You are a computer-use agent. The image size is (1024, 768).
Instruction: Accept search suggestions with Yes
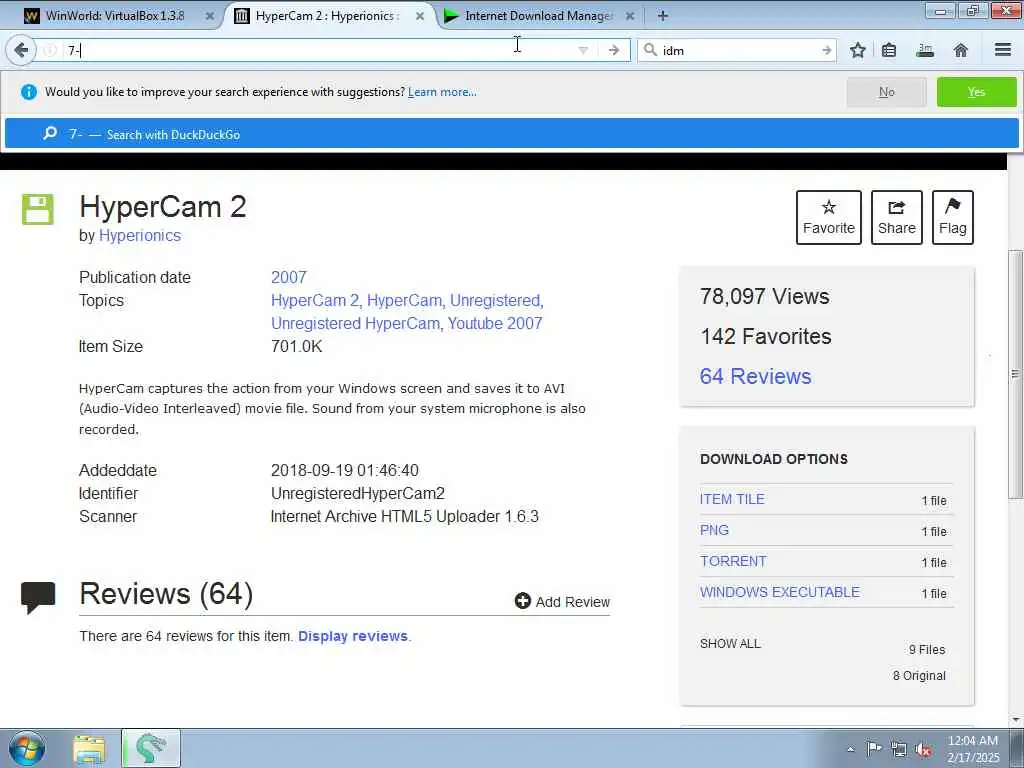tap(976, 92)
